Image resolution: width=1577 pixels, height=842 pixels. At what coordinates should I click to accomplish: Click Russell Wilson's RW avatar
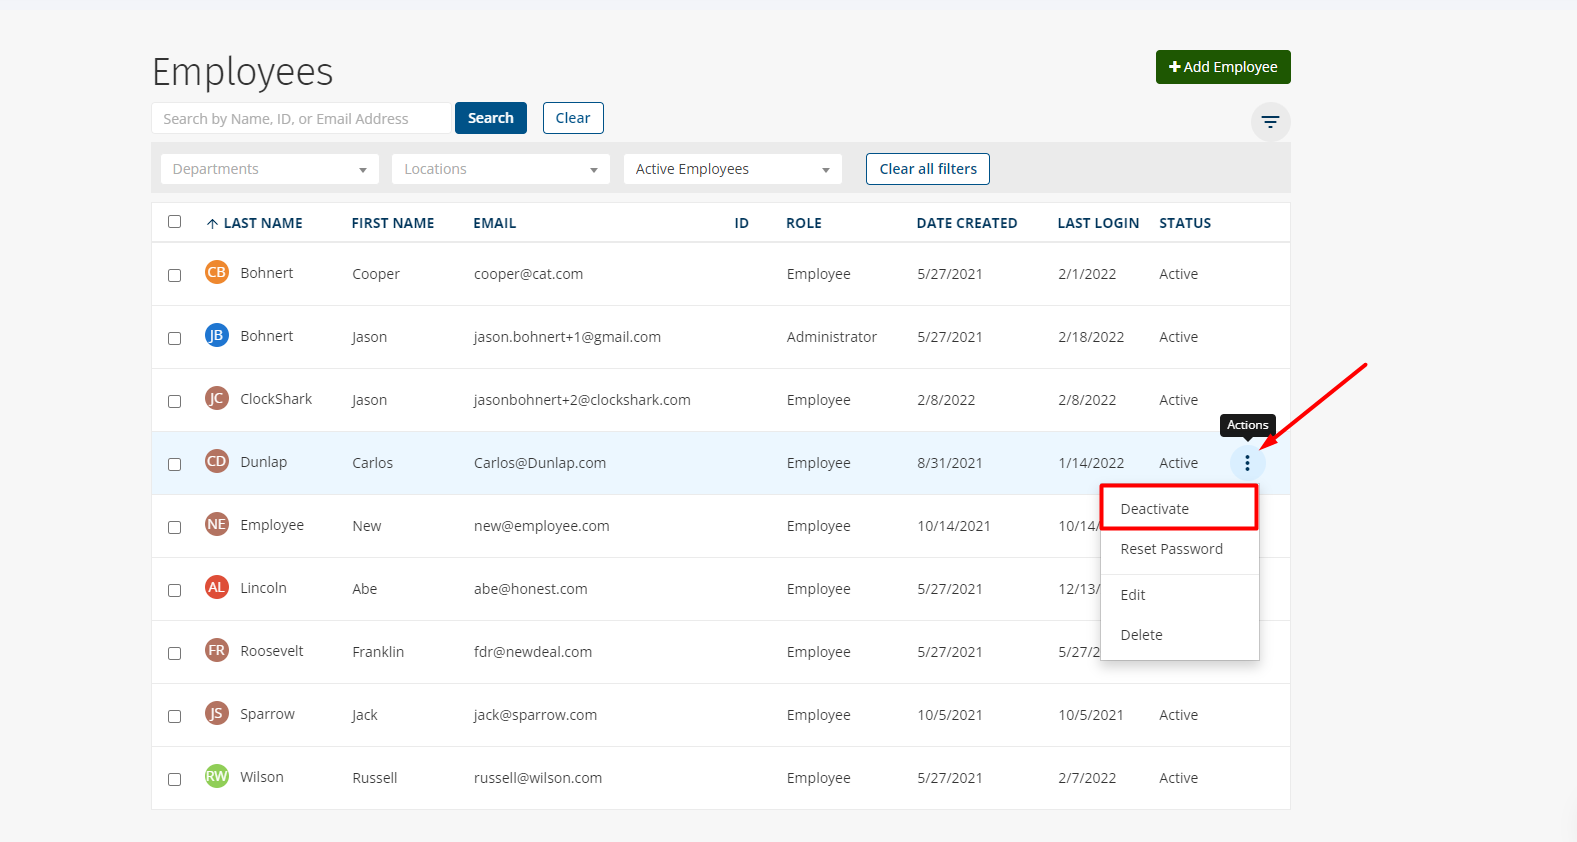216,777
